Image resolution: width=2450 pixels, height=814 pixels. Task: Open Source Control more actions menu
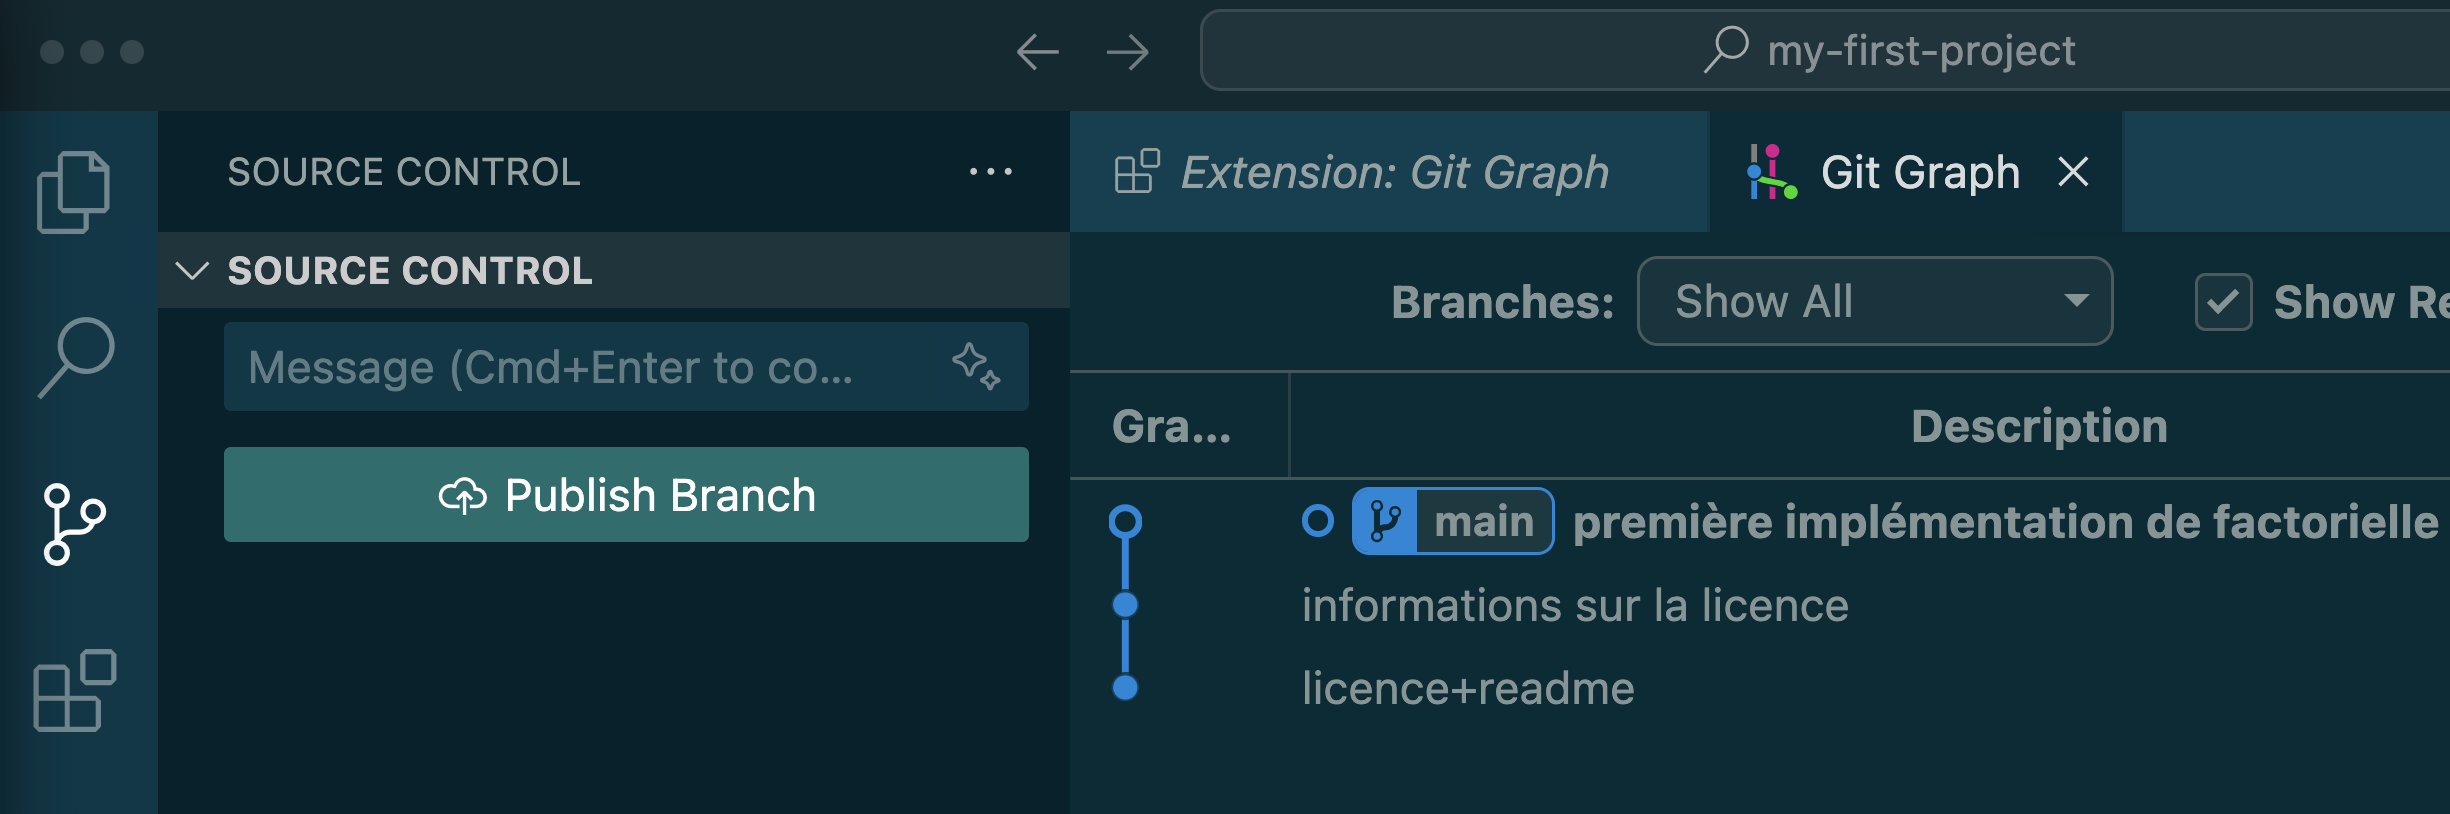990,172
